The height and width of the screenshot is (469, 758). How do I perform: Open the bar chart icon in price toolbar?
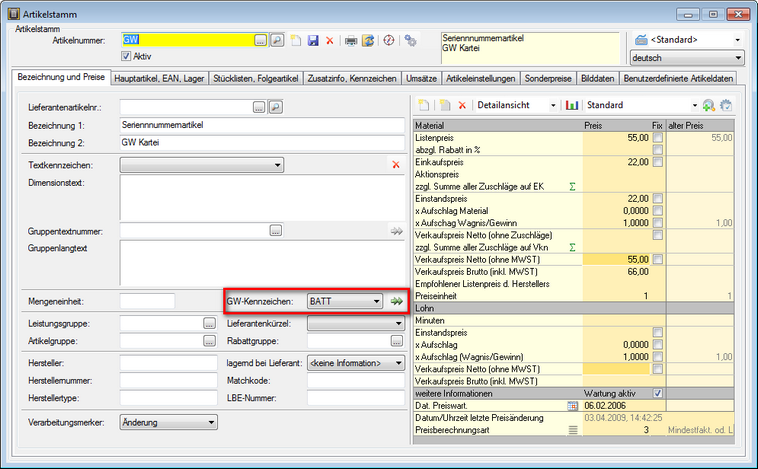572,105
